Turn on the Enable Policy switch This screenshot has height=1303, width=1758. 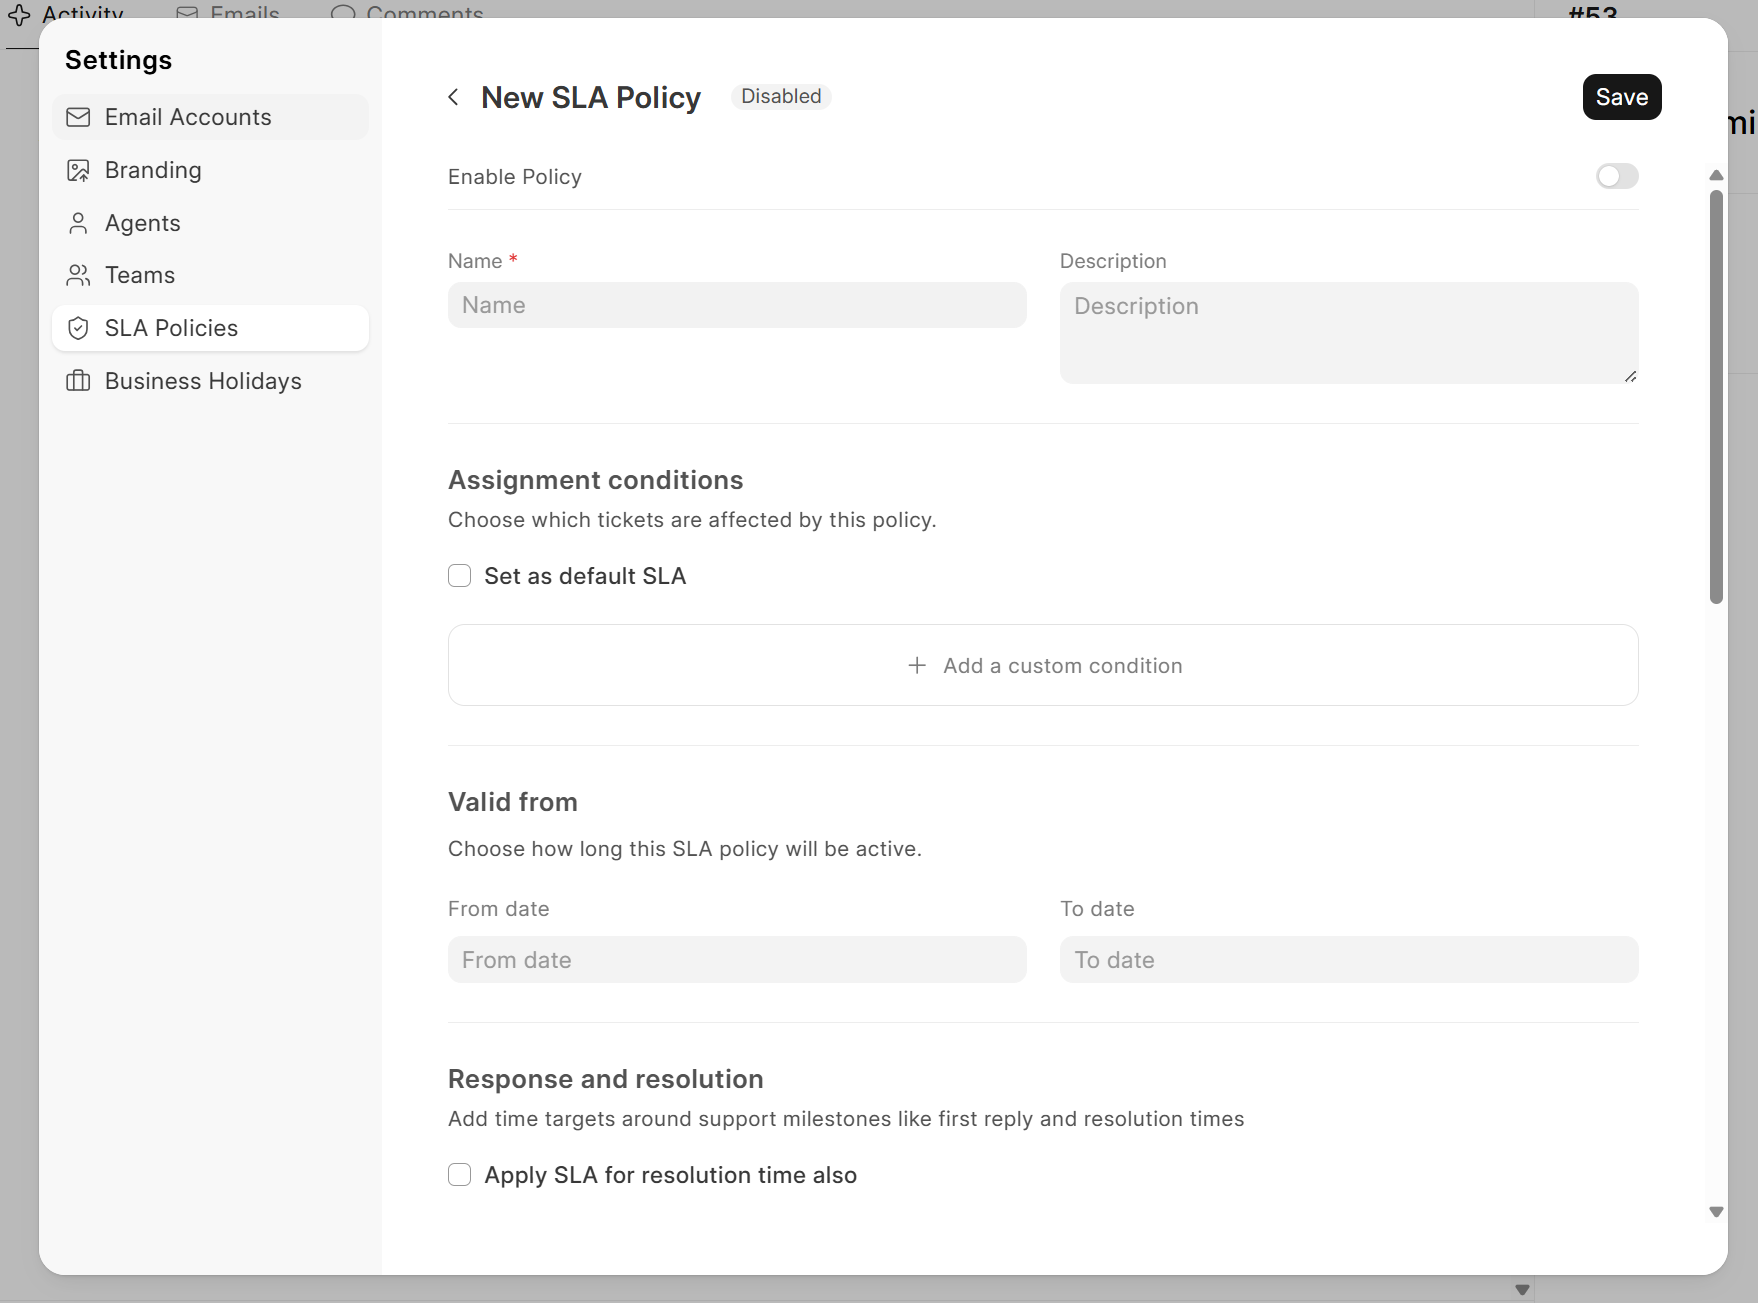(1616, 177)
